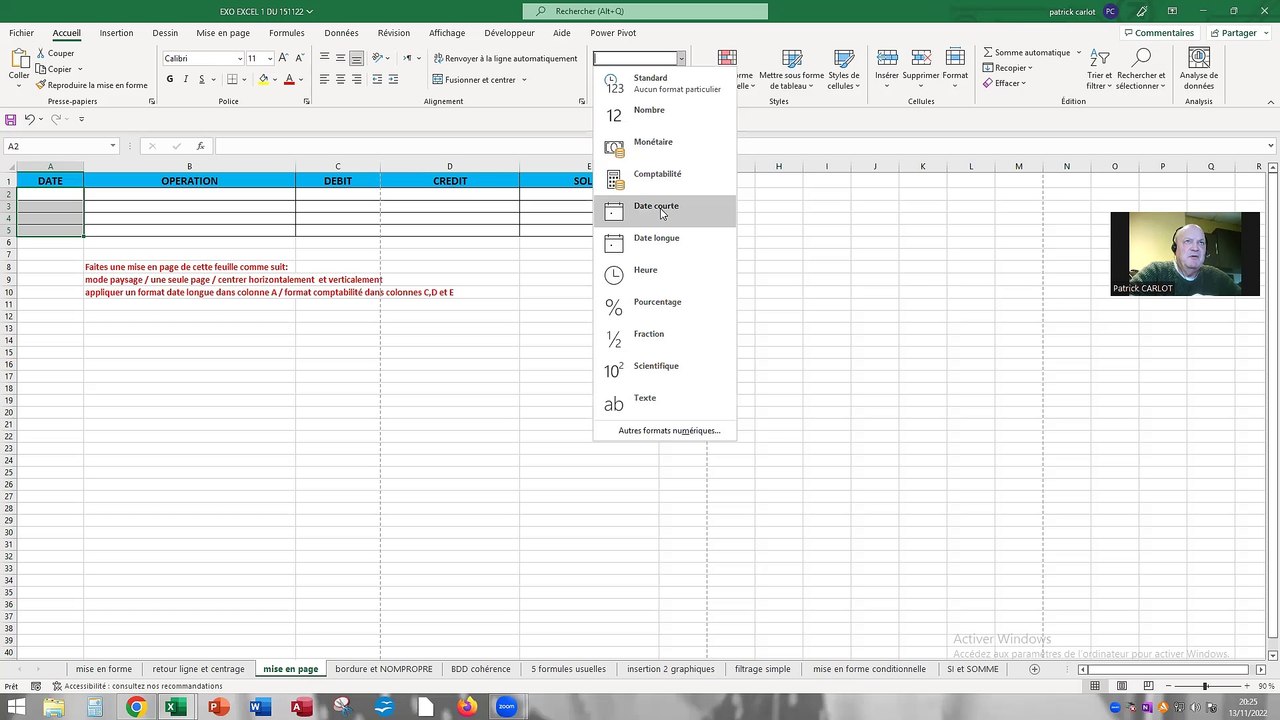The width and height of the screenshot is (1280, 720).
Task: Open the Effacer eraser menu
Action: click(x=1005, y=83)
